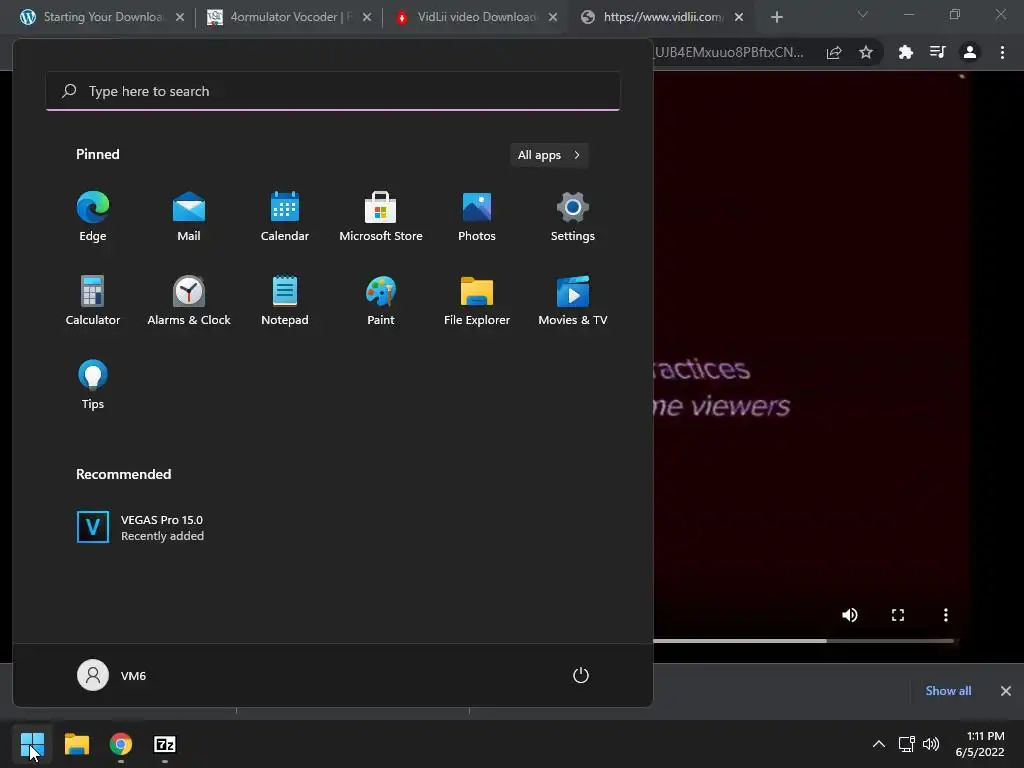This screenshot has width=1024, height=768.
Task: Open Microsoft Store
Action: (x=381, y=217)
